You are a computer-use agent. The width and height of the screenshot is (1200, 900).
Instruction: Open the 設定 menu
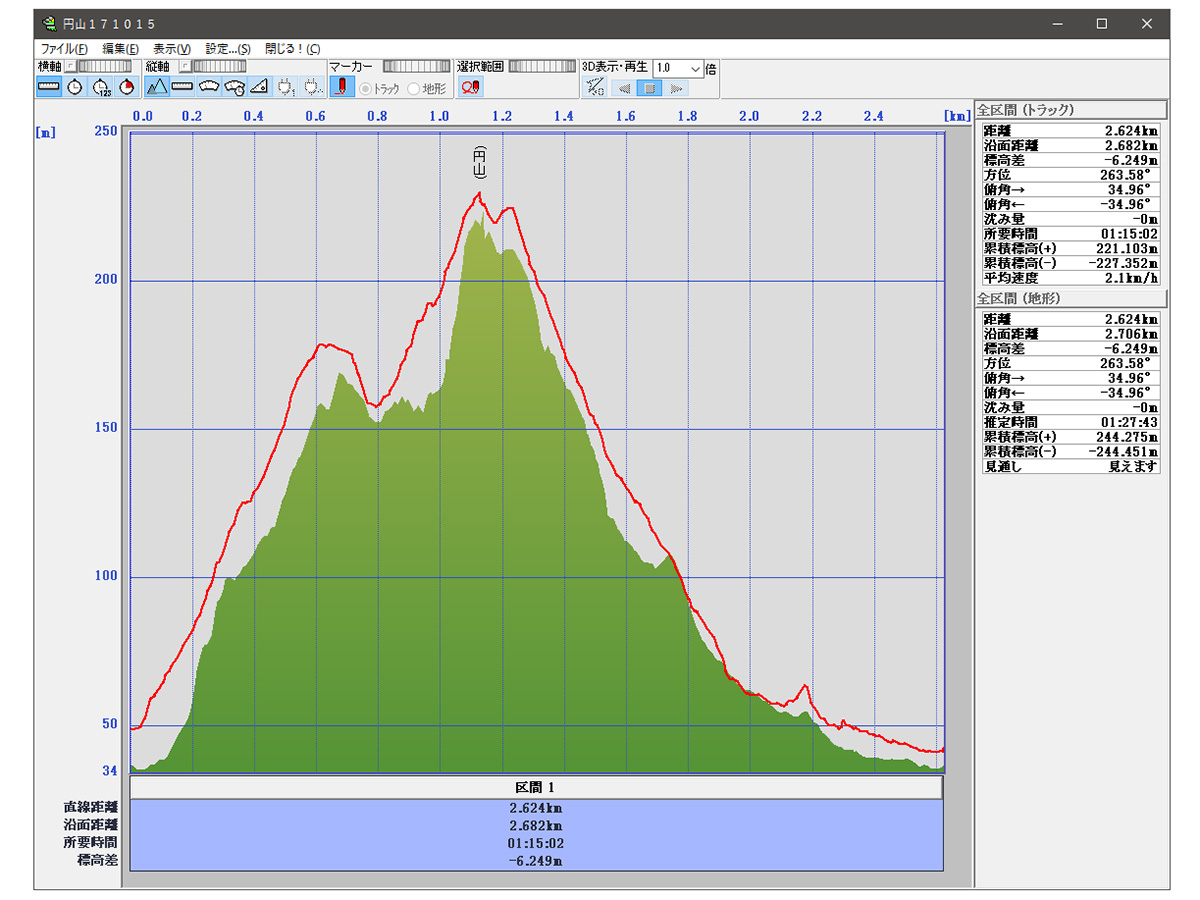[x=228, y=48]
